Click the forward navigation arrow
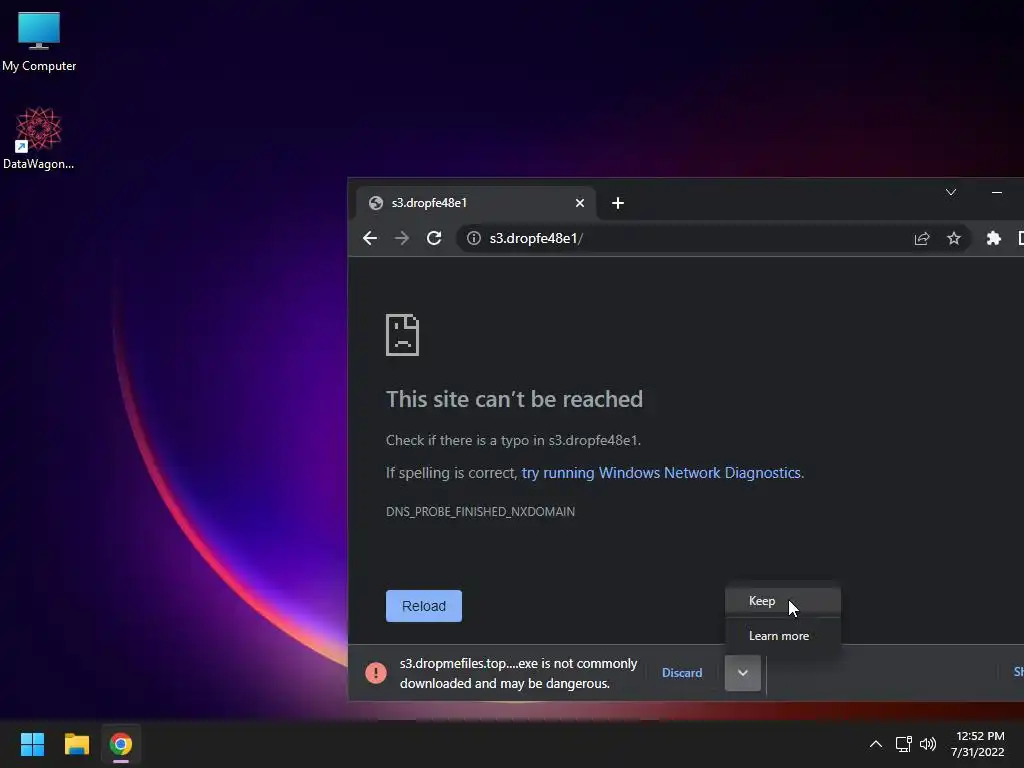 click(x=402, y=238)
